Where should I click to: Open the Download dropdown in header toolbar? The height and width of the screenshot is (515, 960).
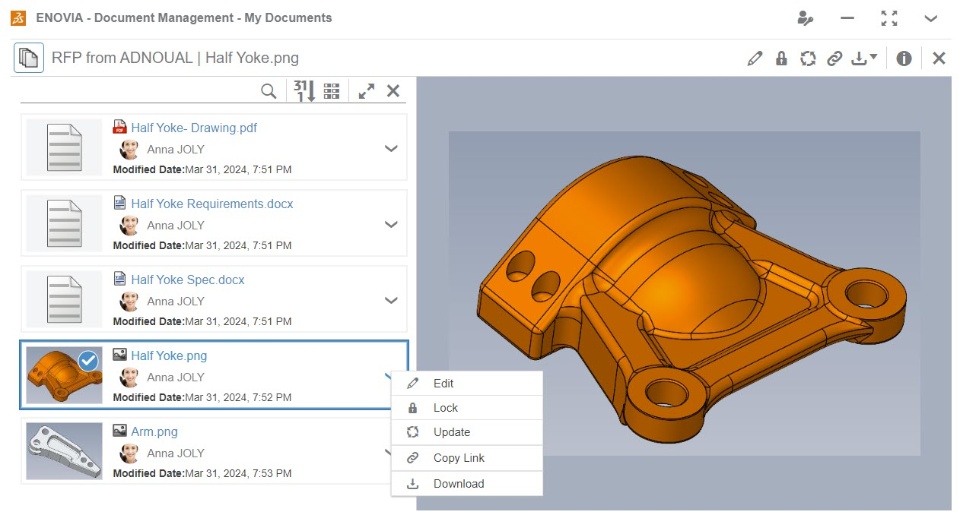click(x=864, y=58)
